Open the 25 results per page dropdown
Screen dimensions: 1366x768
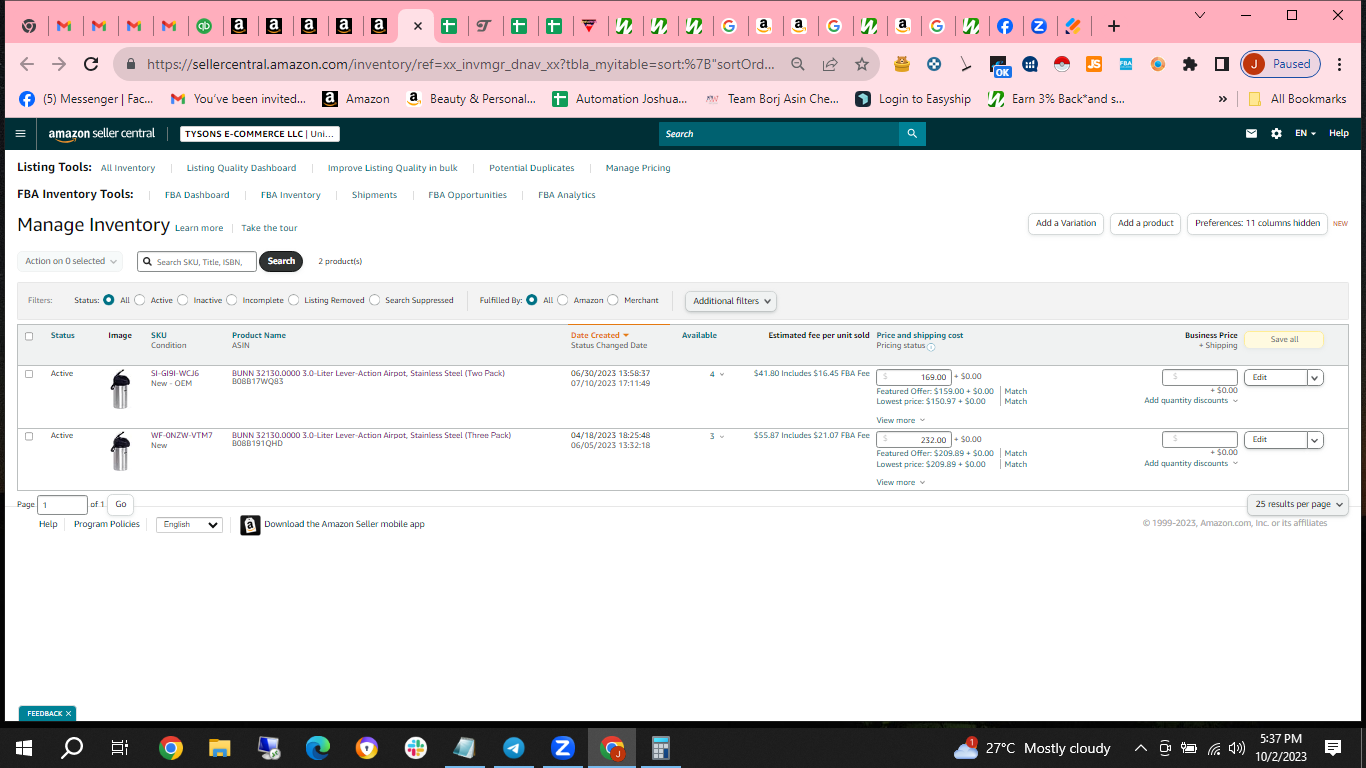[x=1298, y=504]
